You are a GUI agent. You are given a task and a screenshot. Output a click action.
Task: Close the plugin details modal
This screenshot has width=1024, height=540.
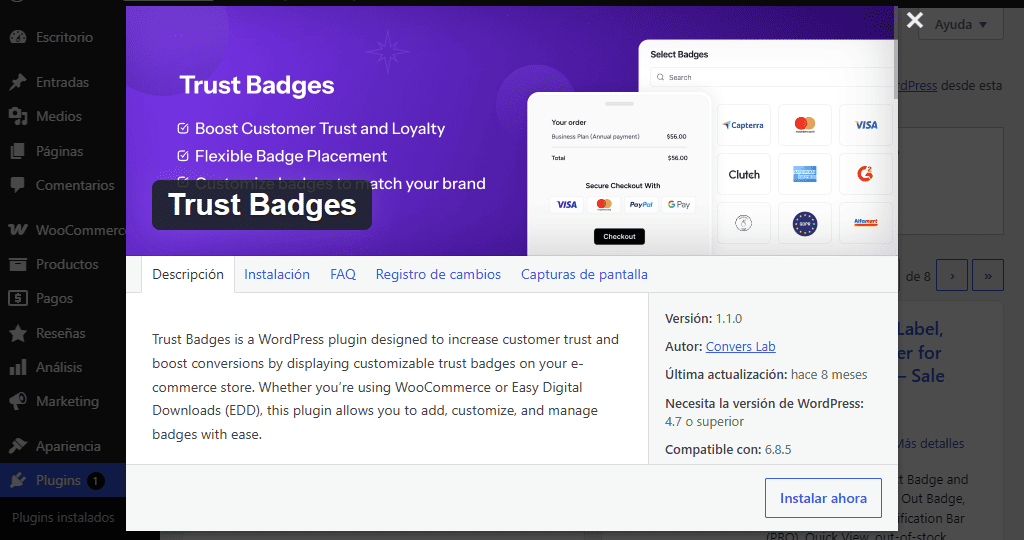pyautogui.click(x=915, y=20)
